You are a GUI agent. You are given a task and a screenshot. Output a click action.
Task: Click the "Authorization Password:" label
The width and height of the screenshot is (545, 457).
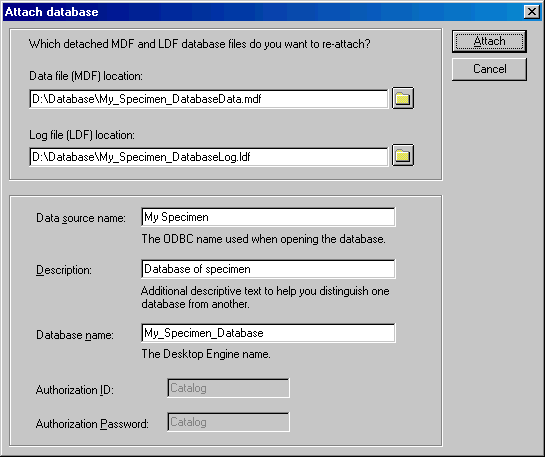(x=92, y=424)
